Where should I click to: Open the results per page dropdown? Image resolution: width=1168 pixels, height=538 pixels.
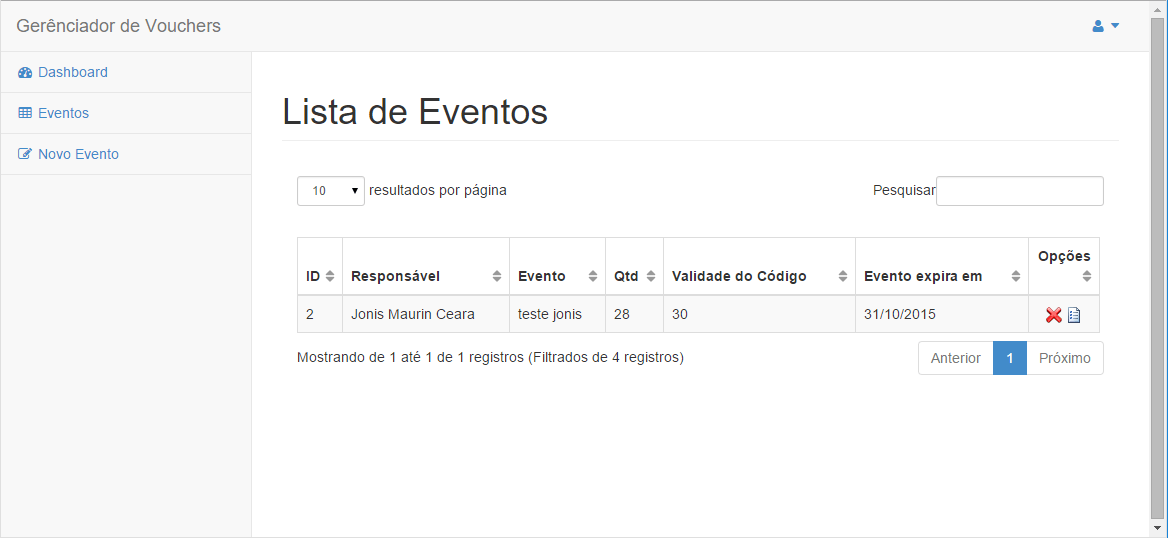click(331, 191)
